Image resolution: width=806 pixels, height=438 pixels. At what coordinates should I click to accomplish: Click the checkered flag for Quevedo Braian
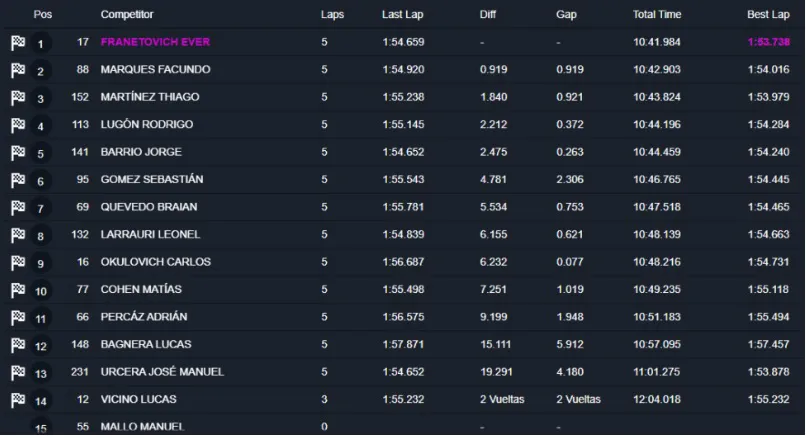(x=17, y=208)
